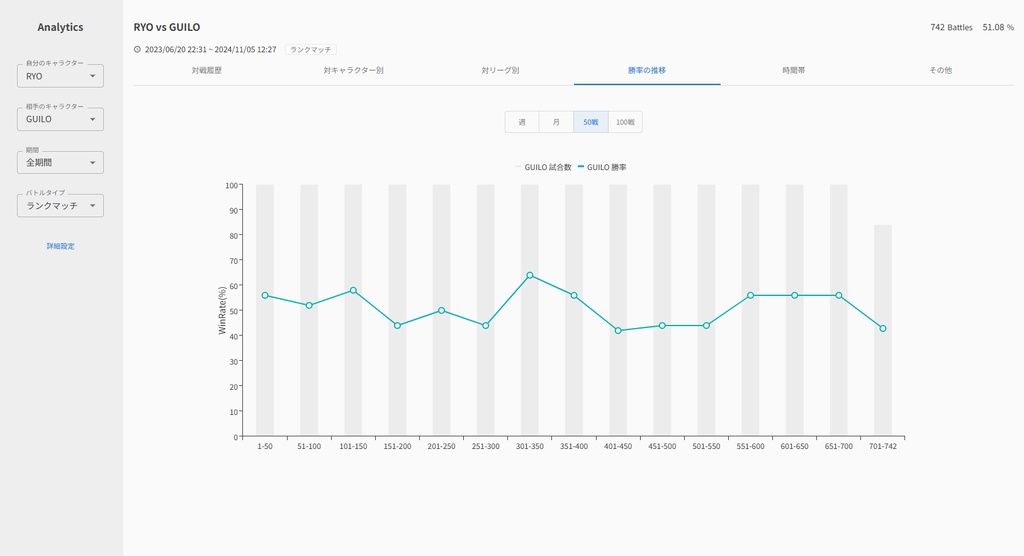
Task: Open the 対キャラクター別 tab
Action: tap(353, 71)
